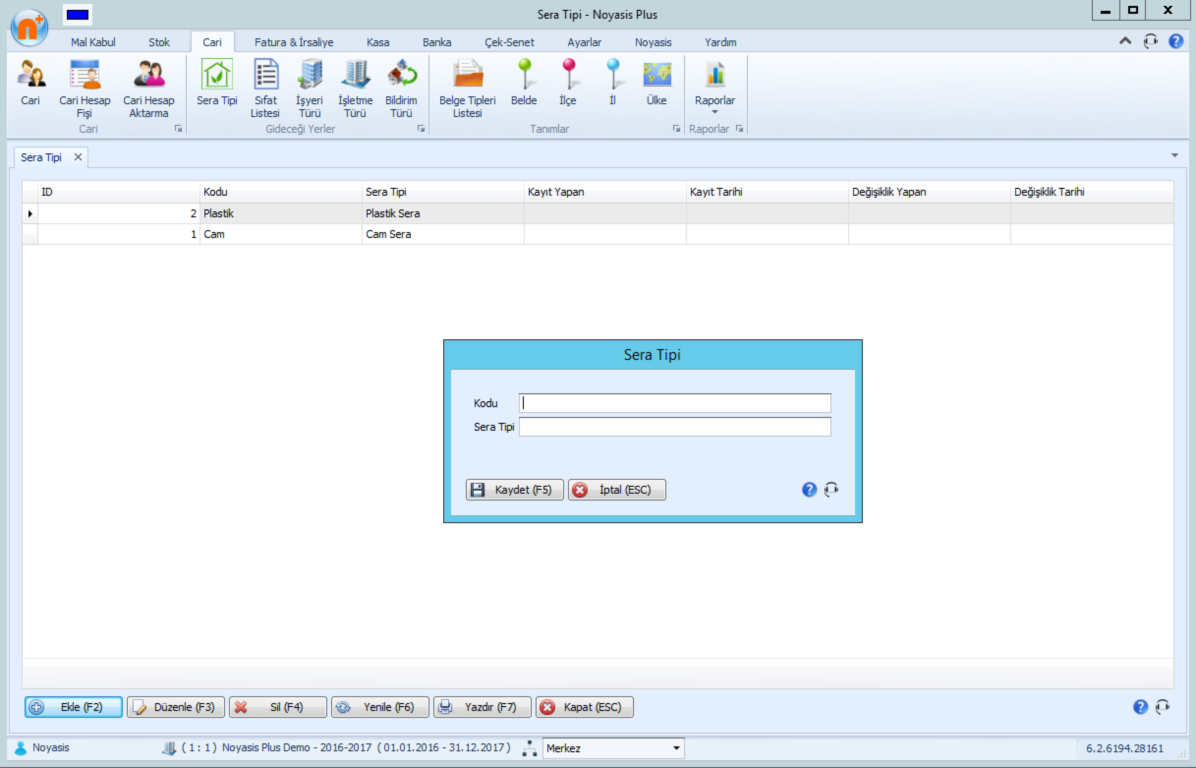Switch to the Banka tab
Image resolution: width=1196 pixels, height=768 pixels.
pyautogui.click(x=437, y=42)
